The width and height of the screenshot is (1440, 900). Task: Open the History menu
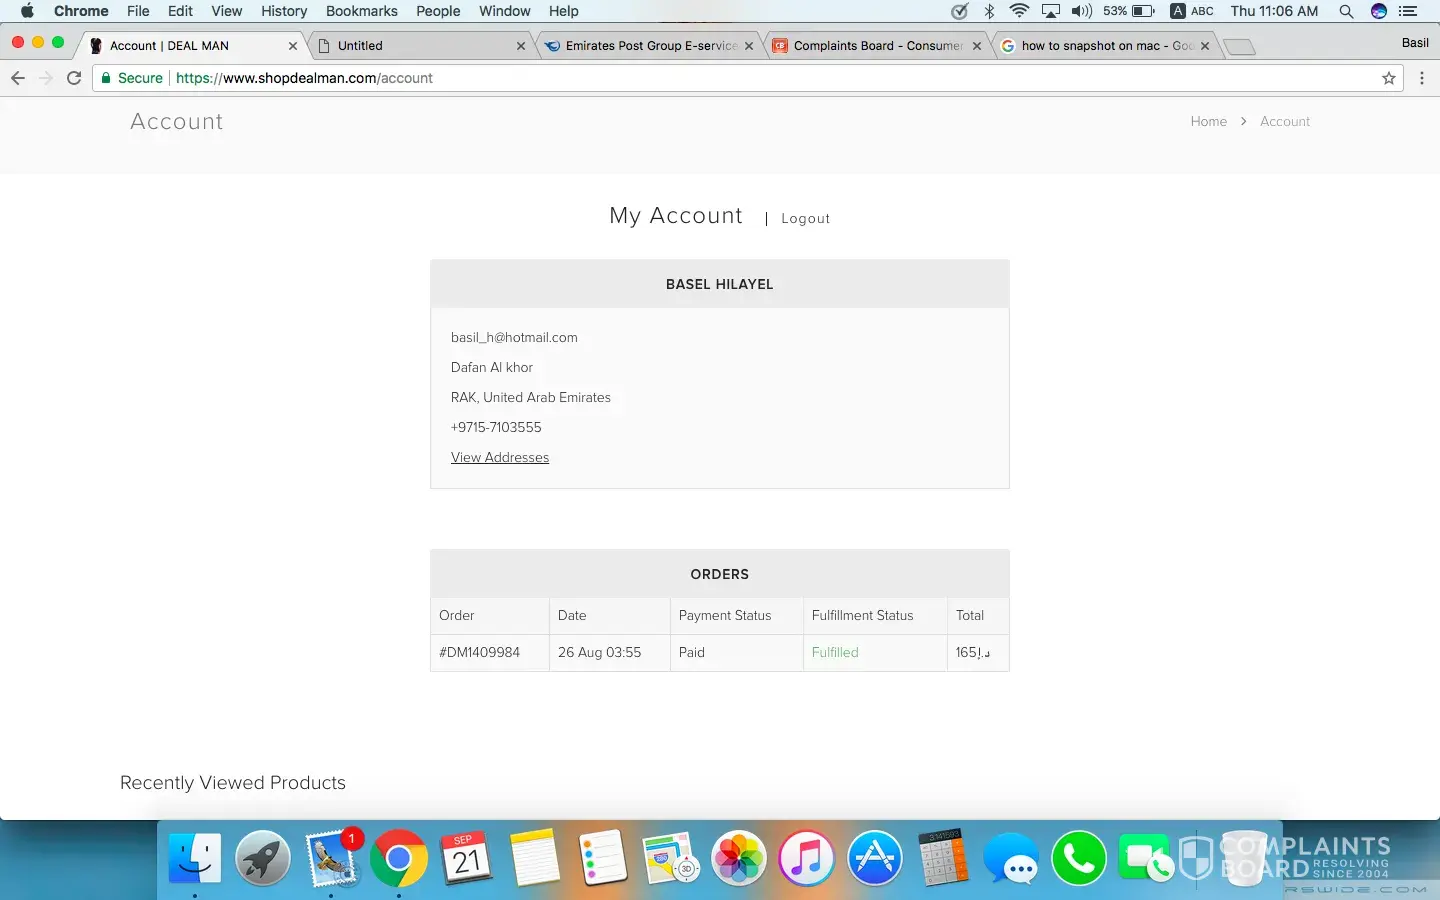click(x=284, y=11)
